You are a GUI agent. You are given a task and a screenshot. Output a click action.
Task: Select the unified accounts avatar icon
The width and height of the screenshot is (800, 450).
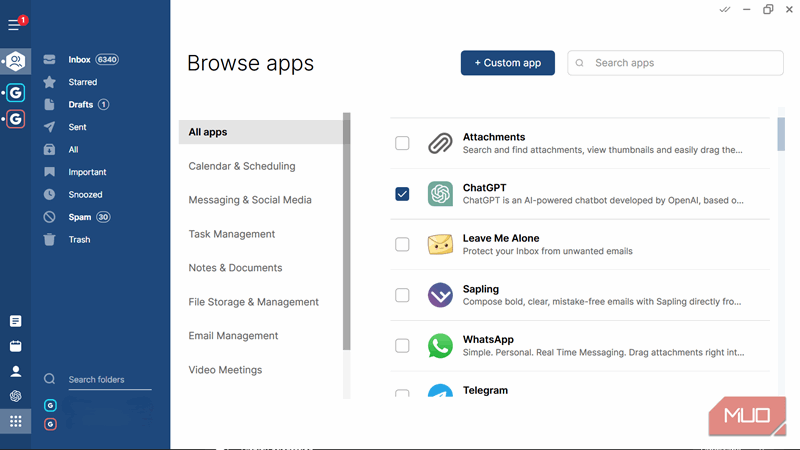[16, 61]
